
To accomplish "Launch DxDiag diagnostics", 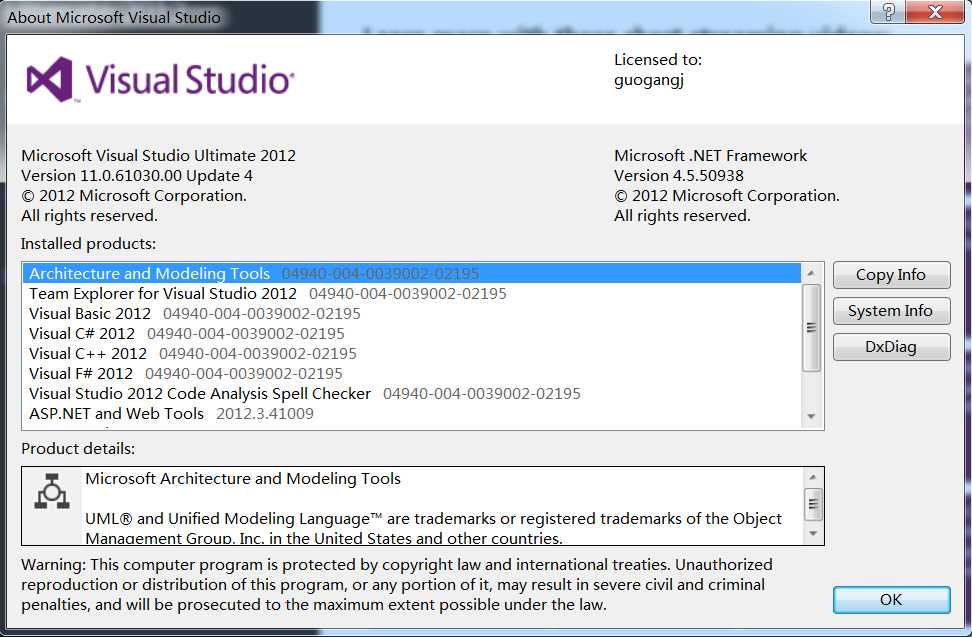I will [891, 346].
